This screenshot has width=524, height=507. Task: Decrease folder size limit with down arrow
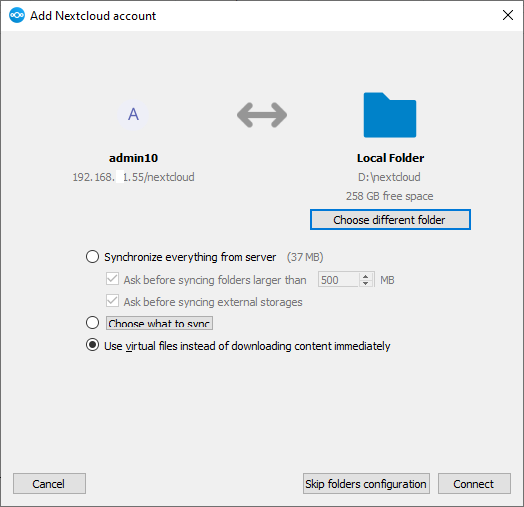[x=366, y=283]
